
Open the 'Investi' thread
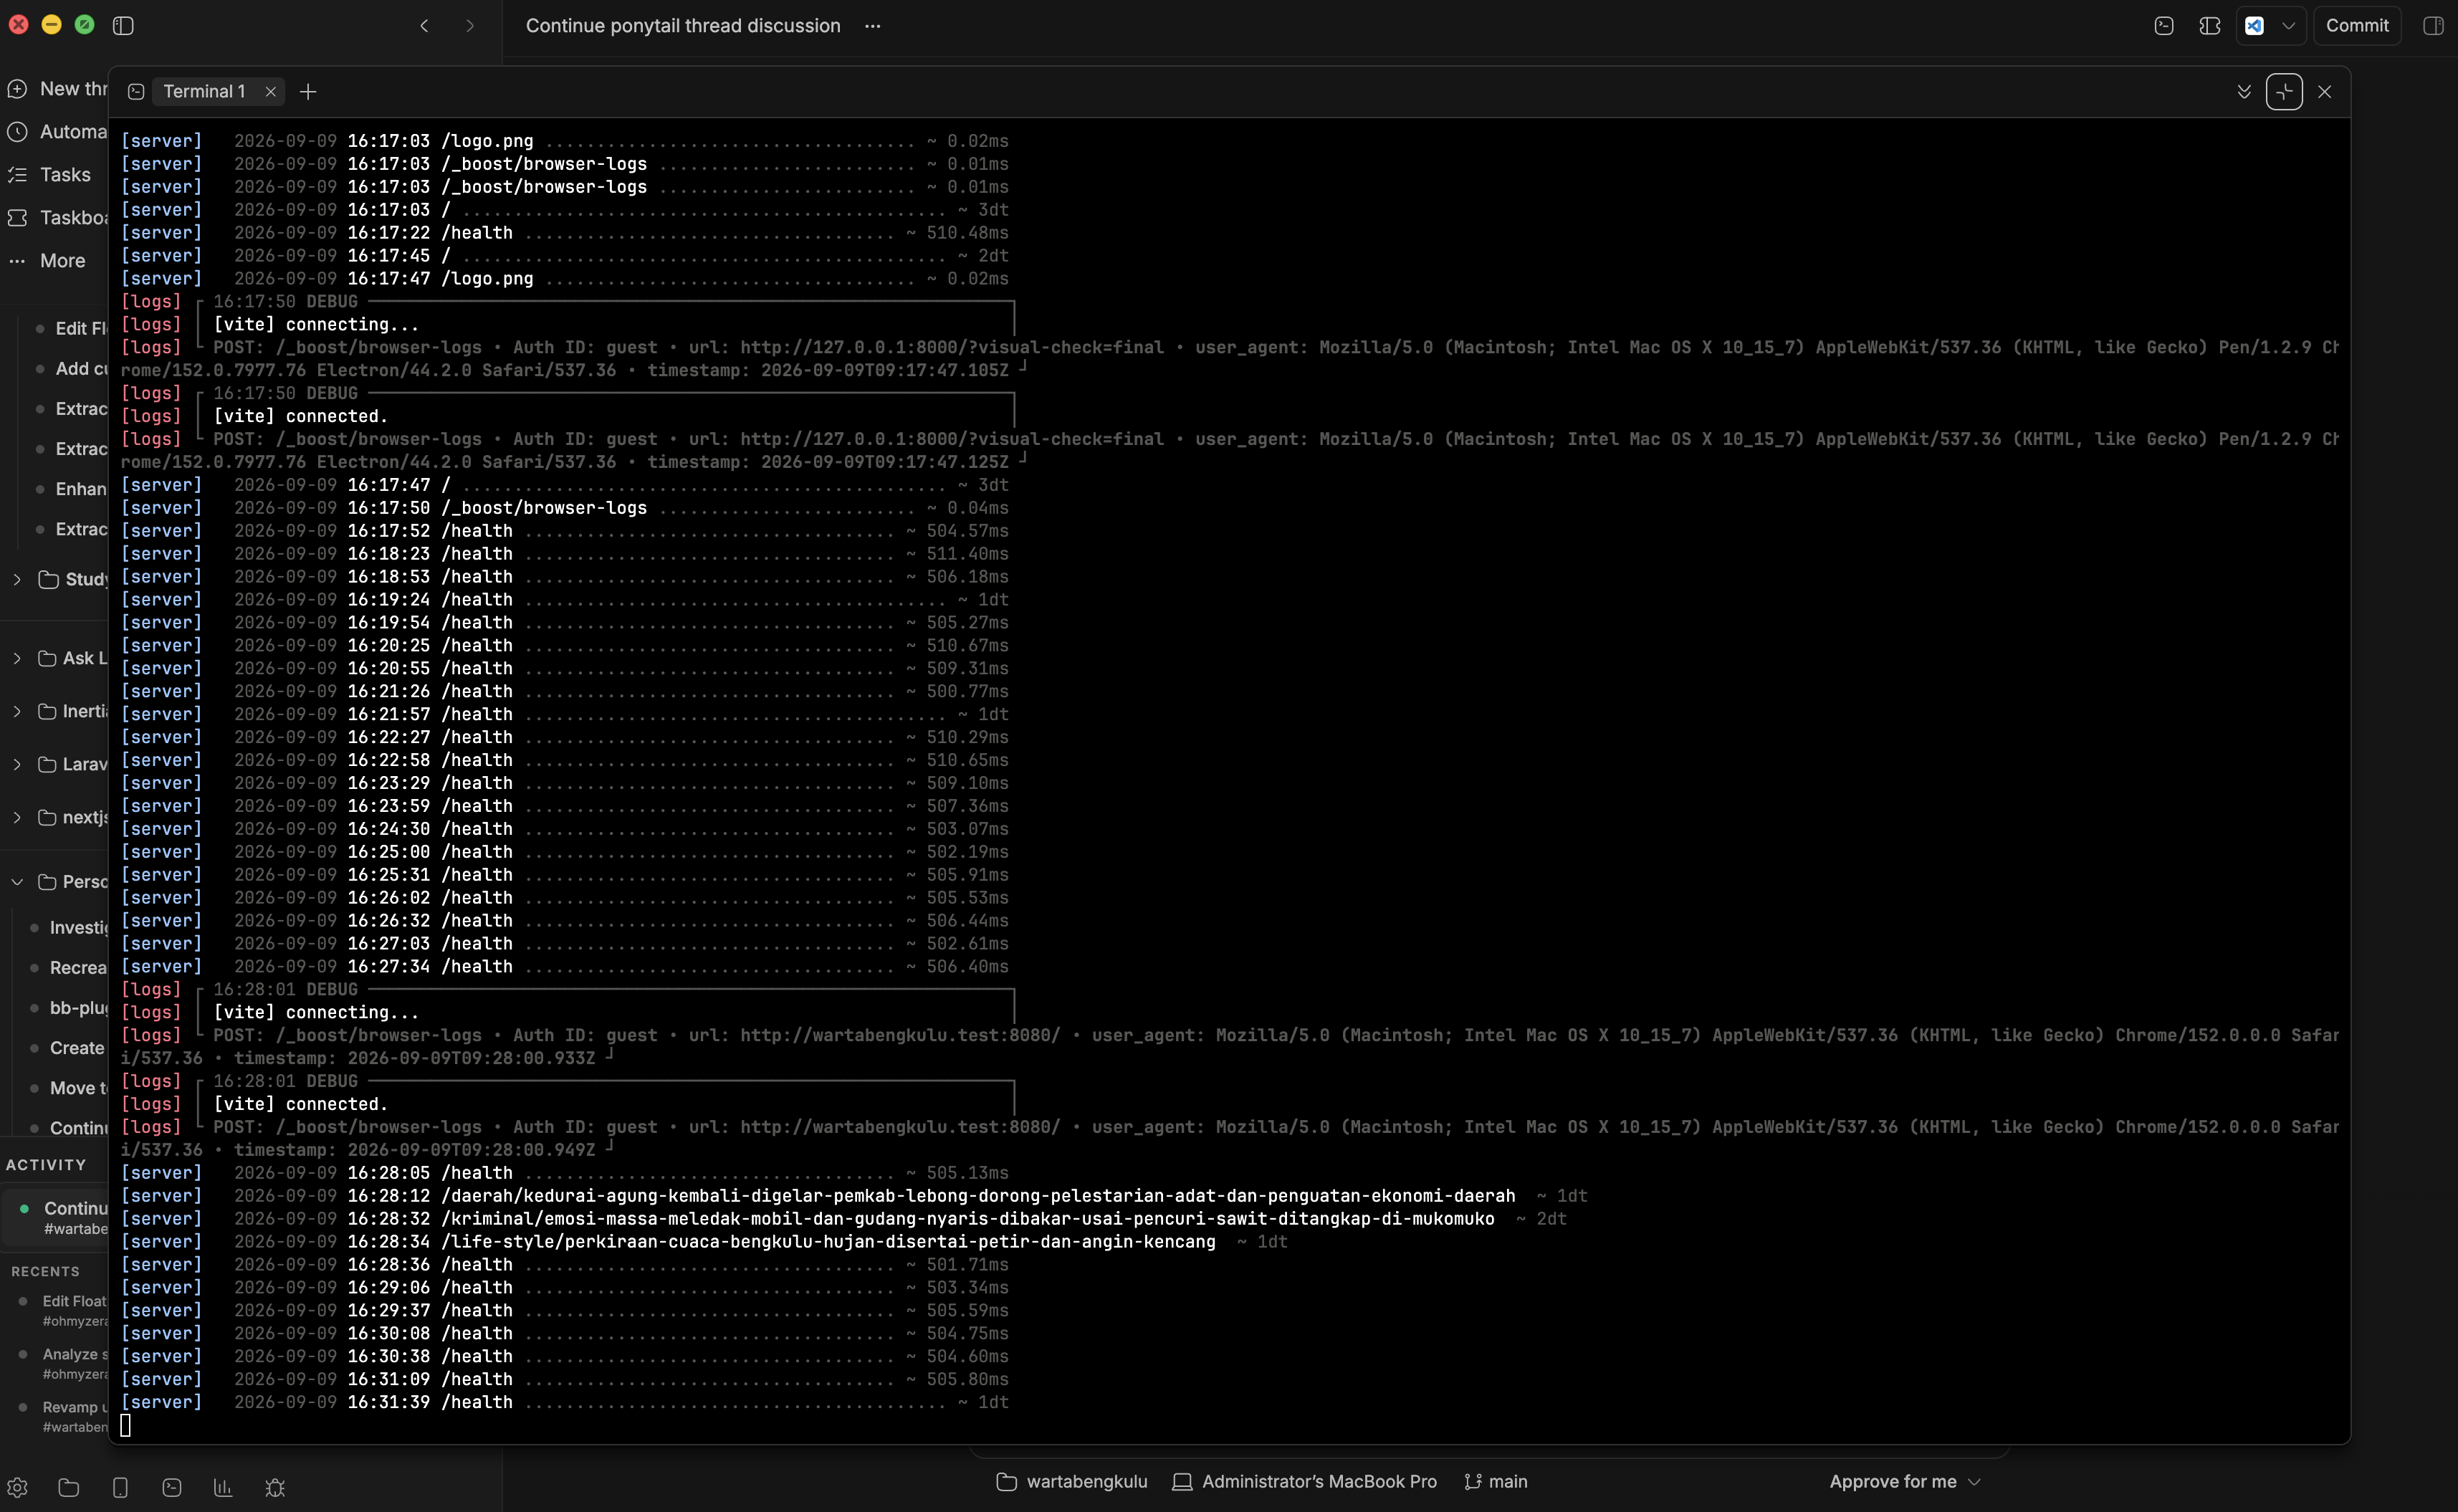pyautogui.click(x=78, y=928)
